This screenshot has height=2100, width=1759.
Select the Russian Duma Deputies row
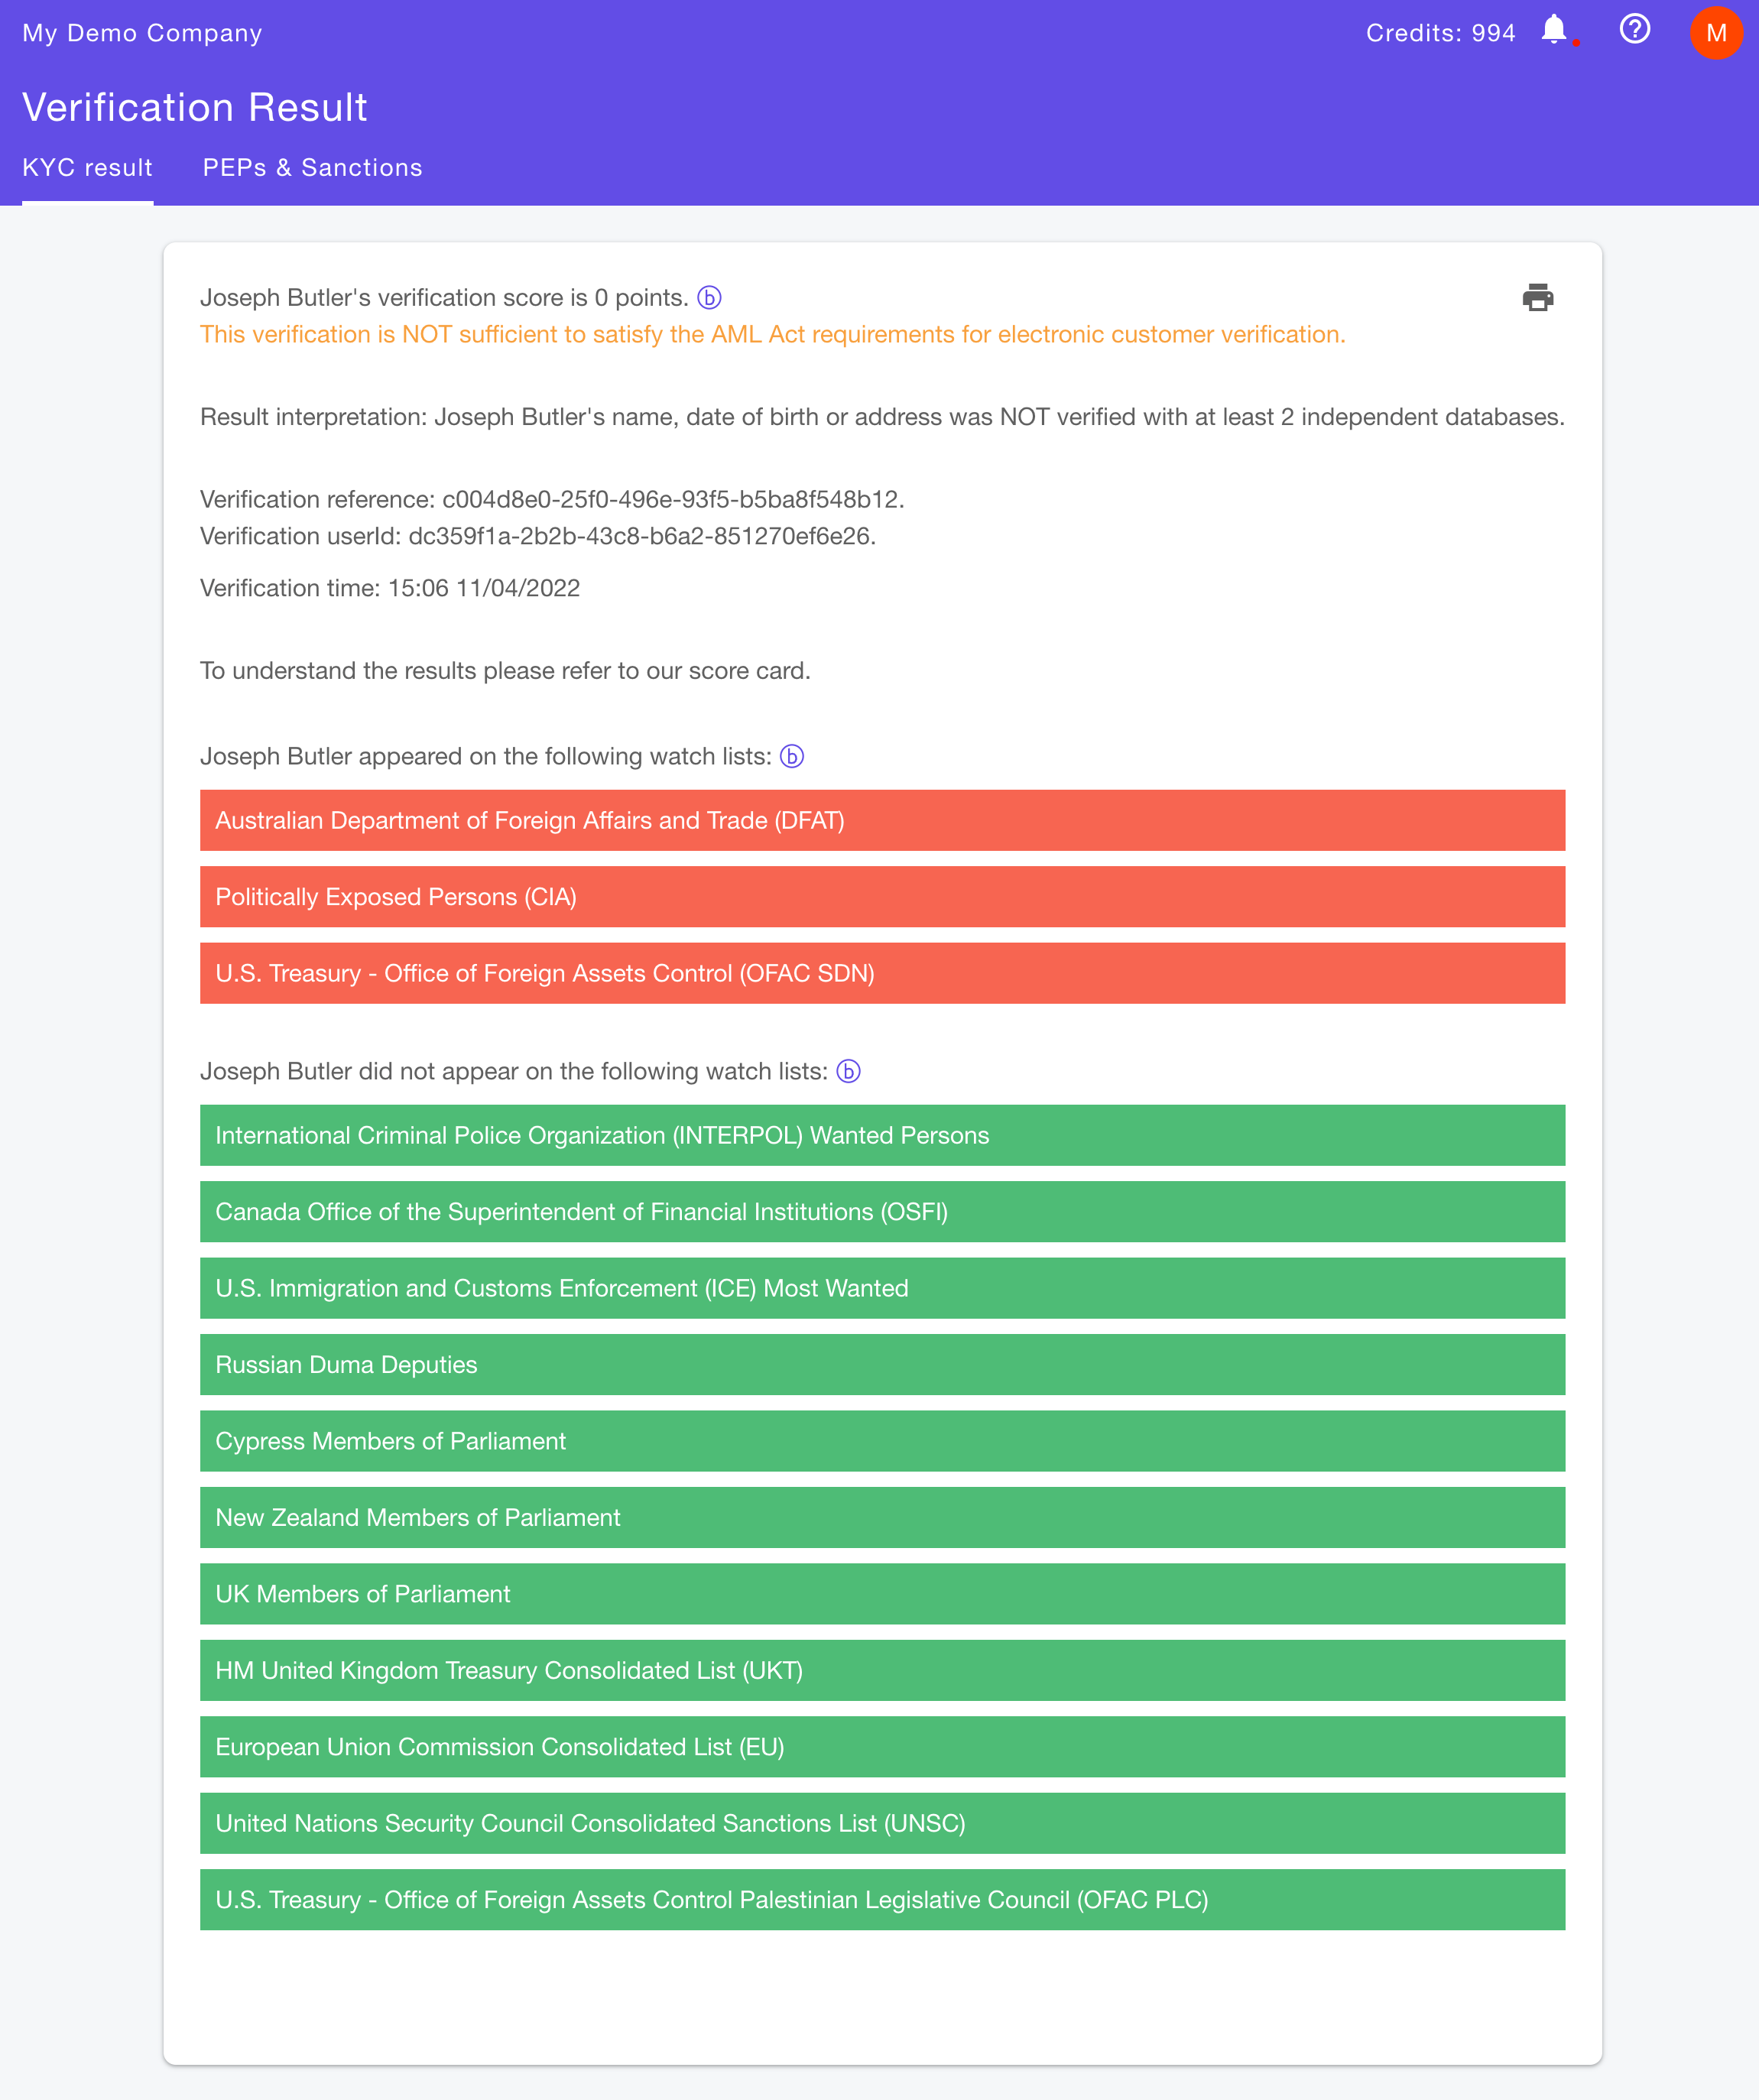882,1365
